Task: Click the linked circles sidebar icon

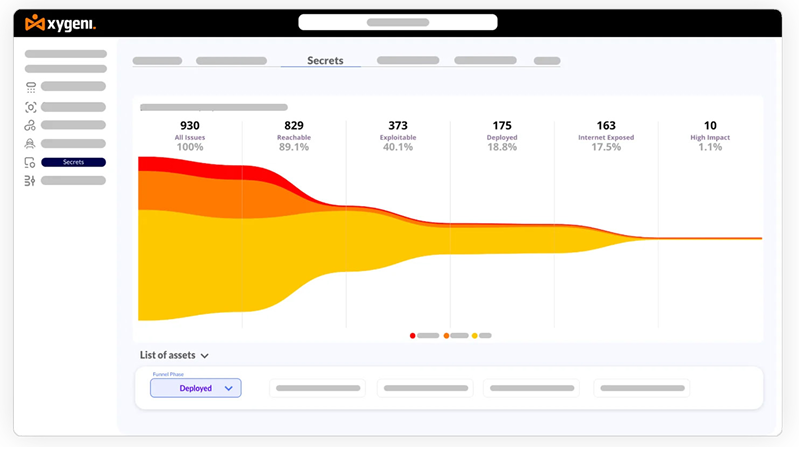Action: click(x=31, y=125)
